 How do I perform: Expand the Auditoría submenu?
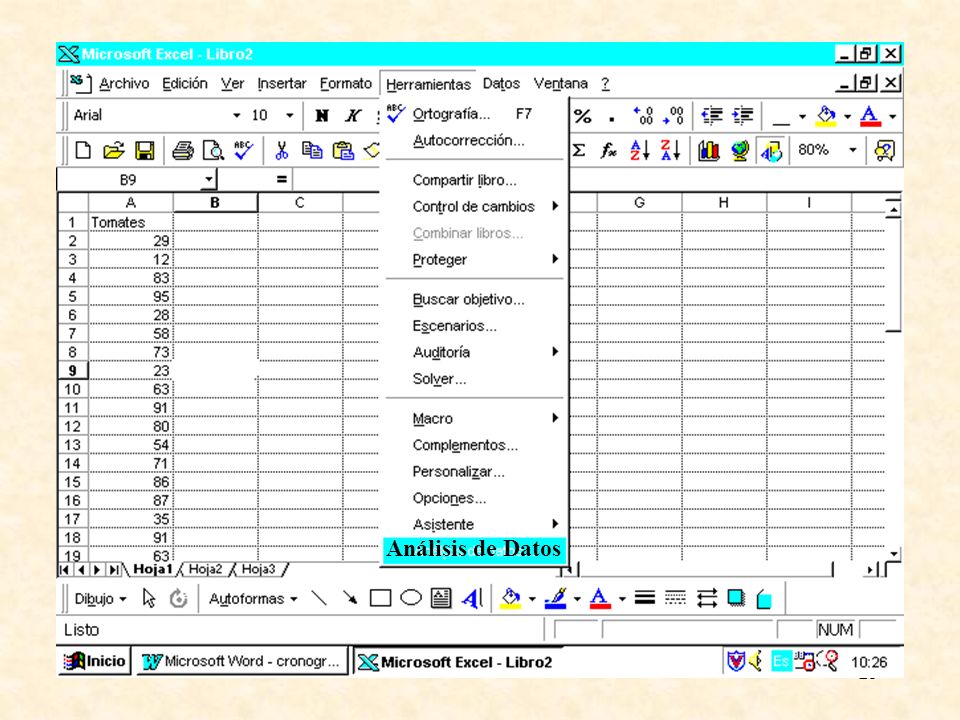[474, 352]
